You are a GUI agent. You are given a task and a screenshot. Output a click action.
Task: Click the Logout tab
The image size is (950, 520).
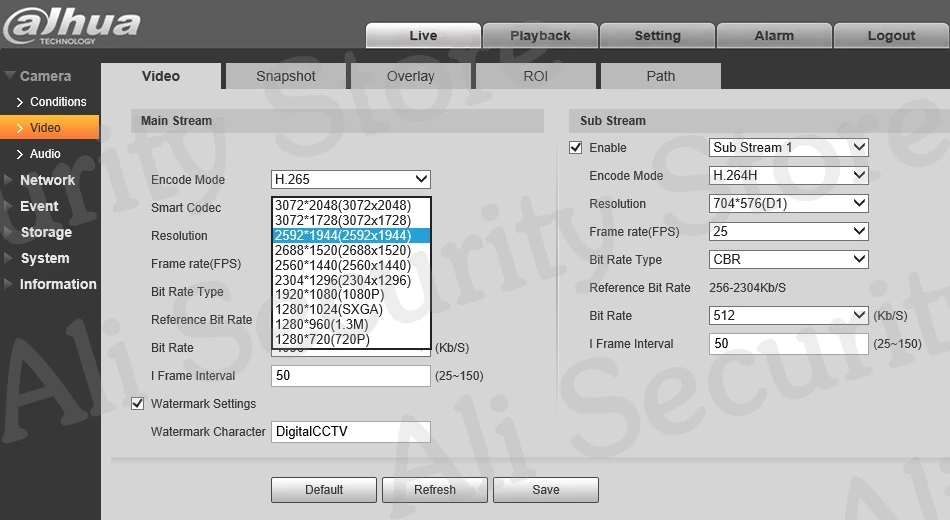(891, 36)
